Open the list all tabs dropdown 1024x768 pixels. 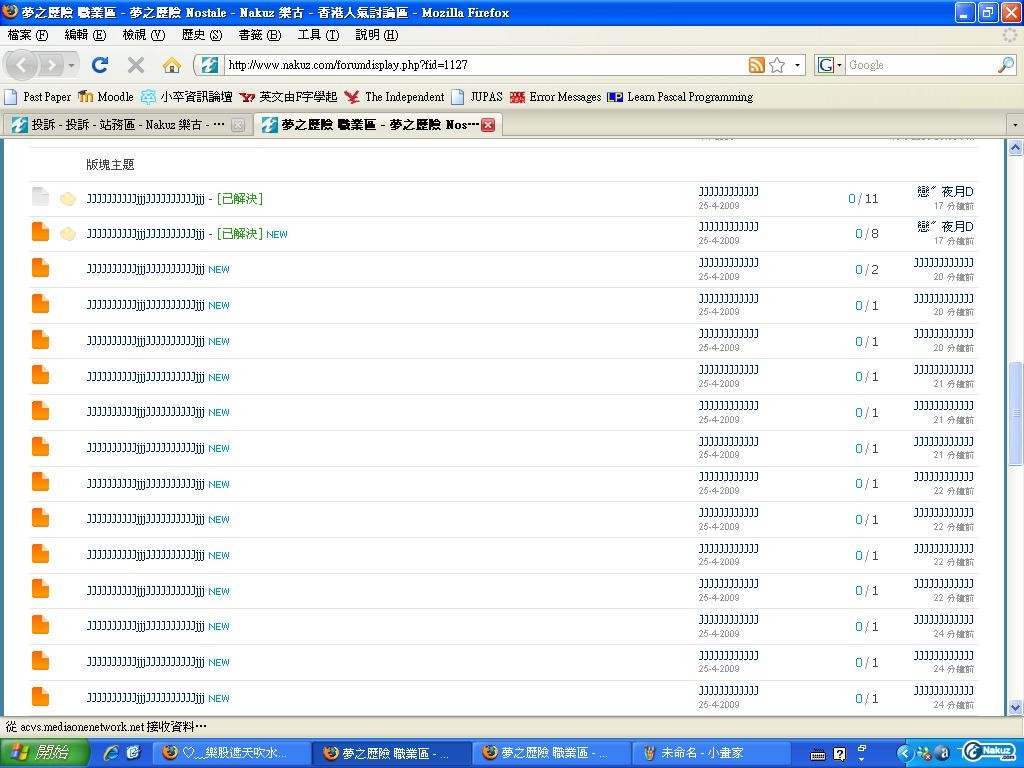tap(1015, 124)
